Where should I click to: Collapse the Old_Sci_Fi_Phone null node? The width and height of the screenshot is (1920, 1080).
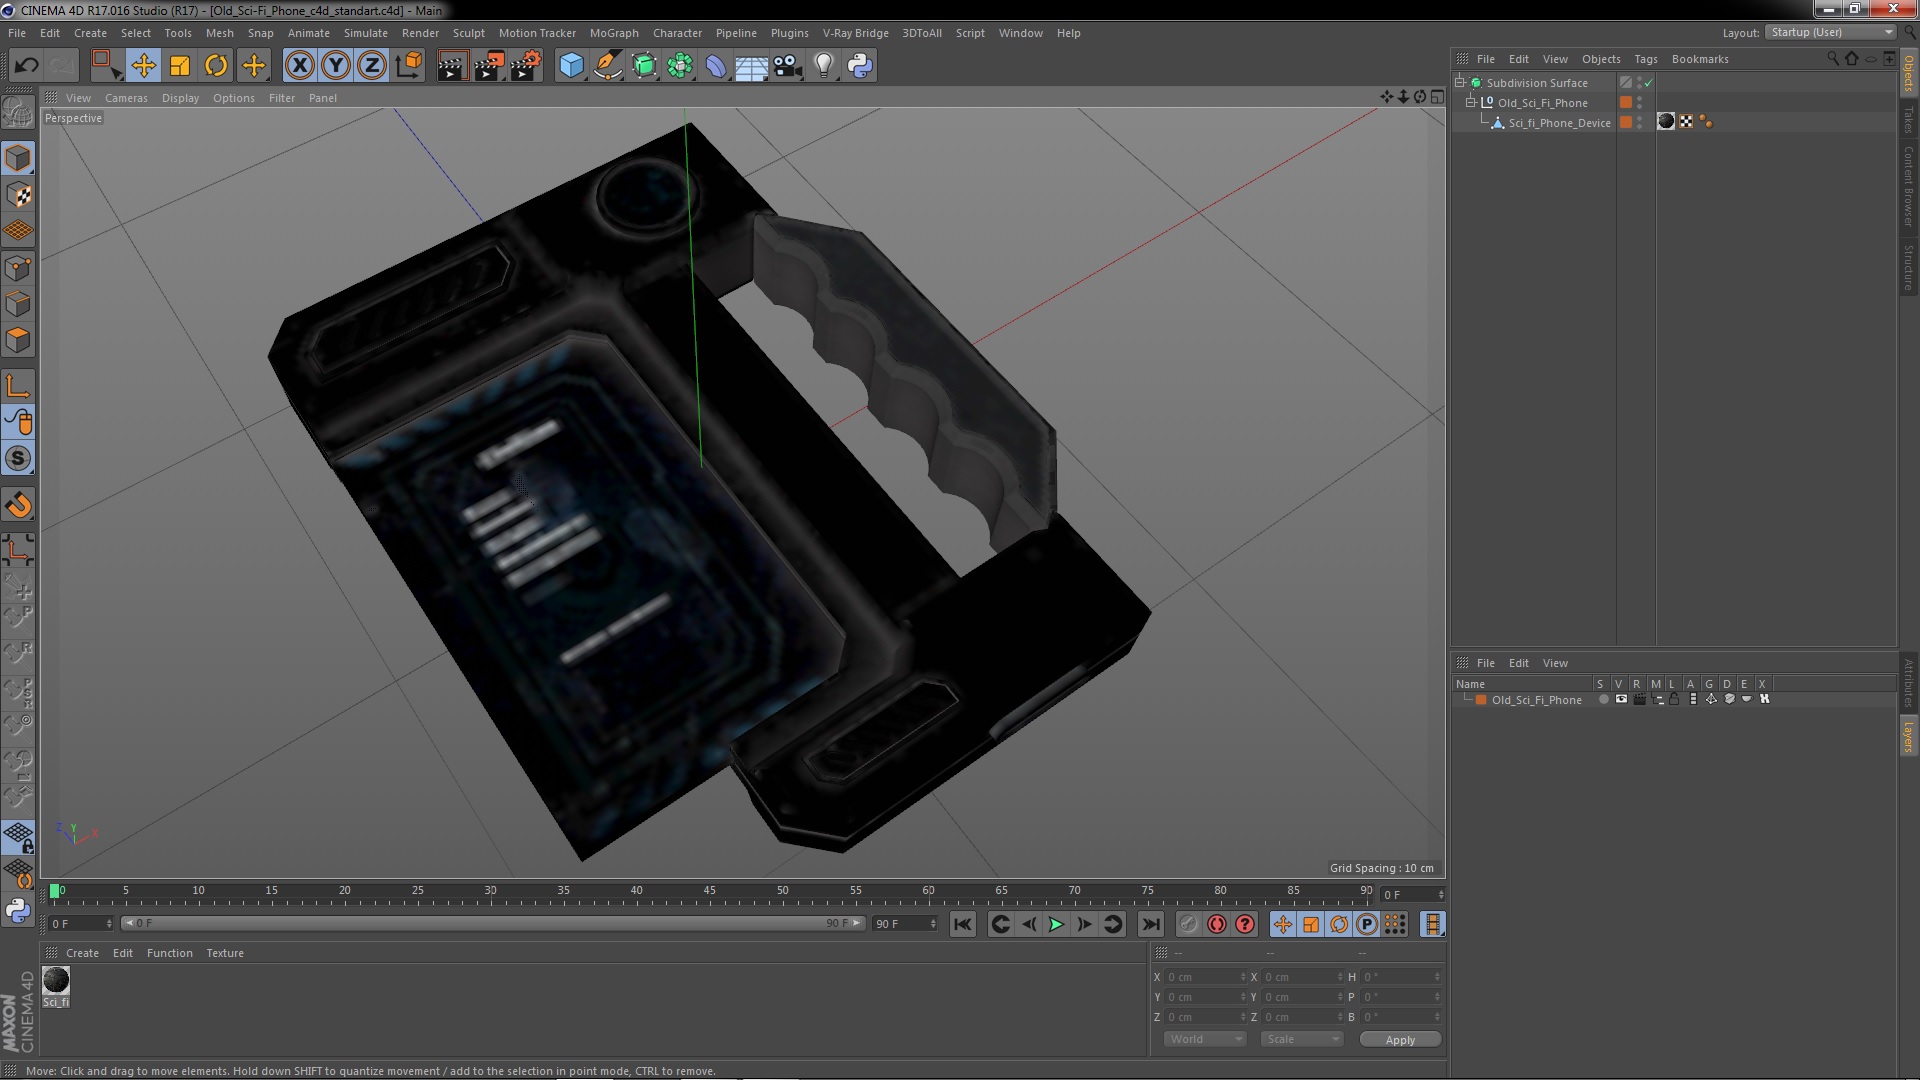1471,102
